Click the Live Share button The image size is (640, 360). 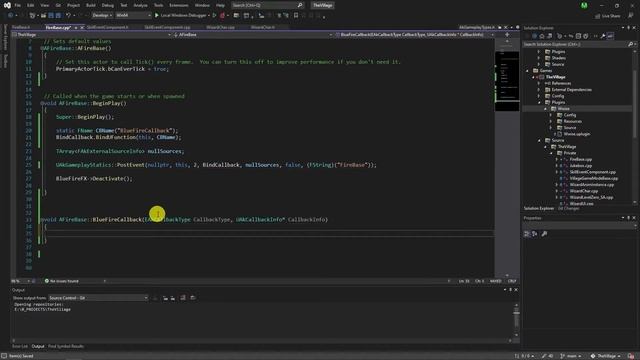(607, 16)
